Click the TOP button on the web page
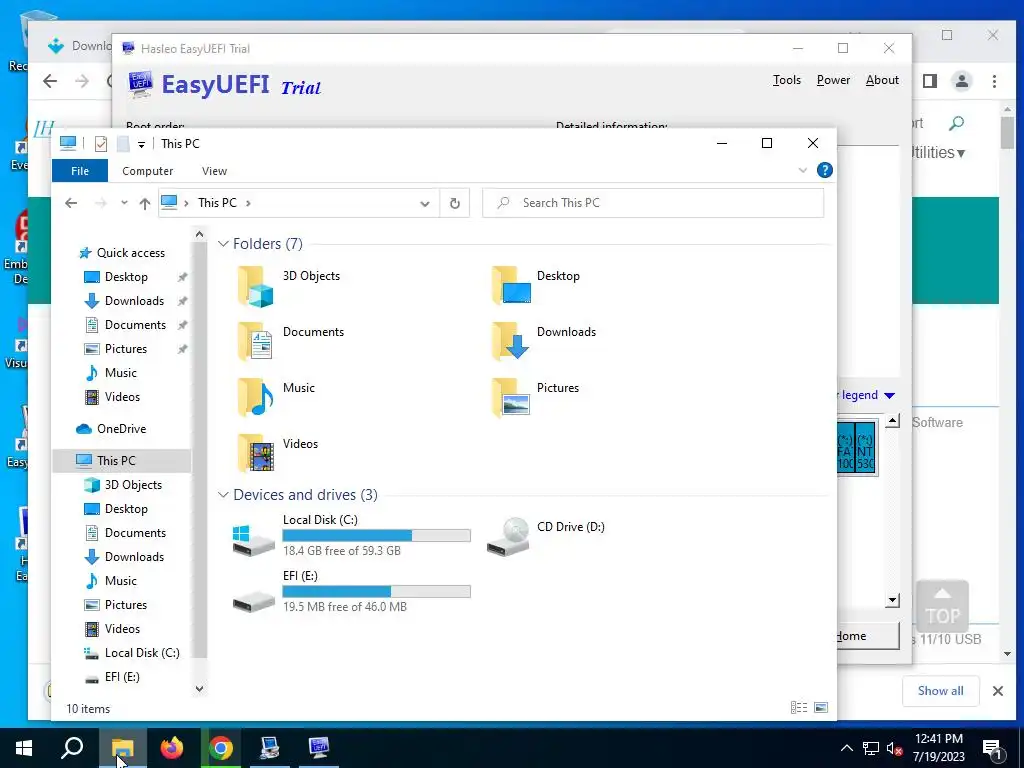 (x=942, y=605)
